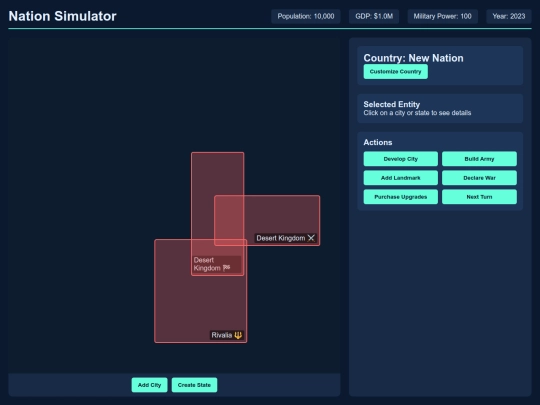Screen dimensions: 540x405
Task: Click the Actions panel heading
Action: [378, 142]
